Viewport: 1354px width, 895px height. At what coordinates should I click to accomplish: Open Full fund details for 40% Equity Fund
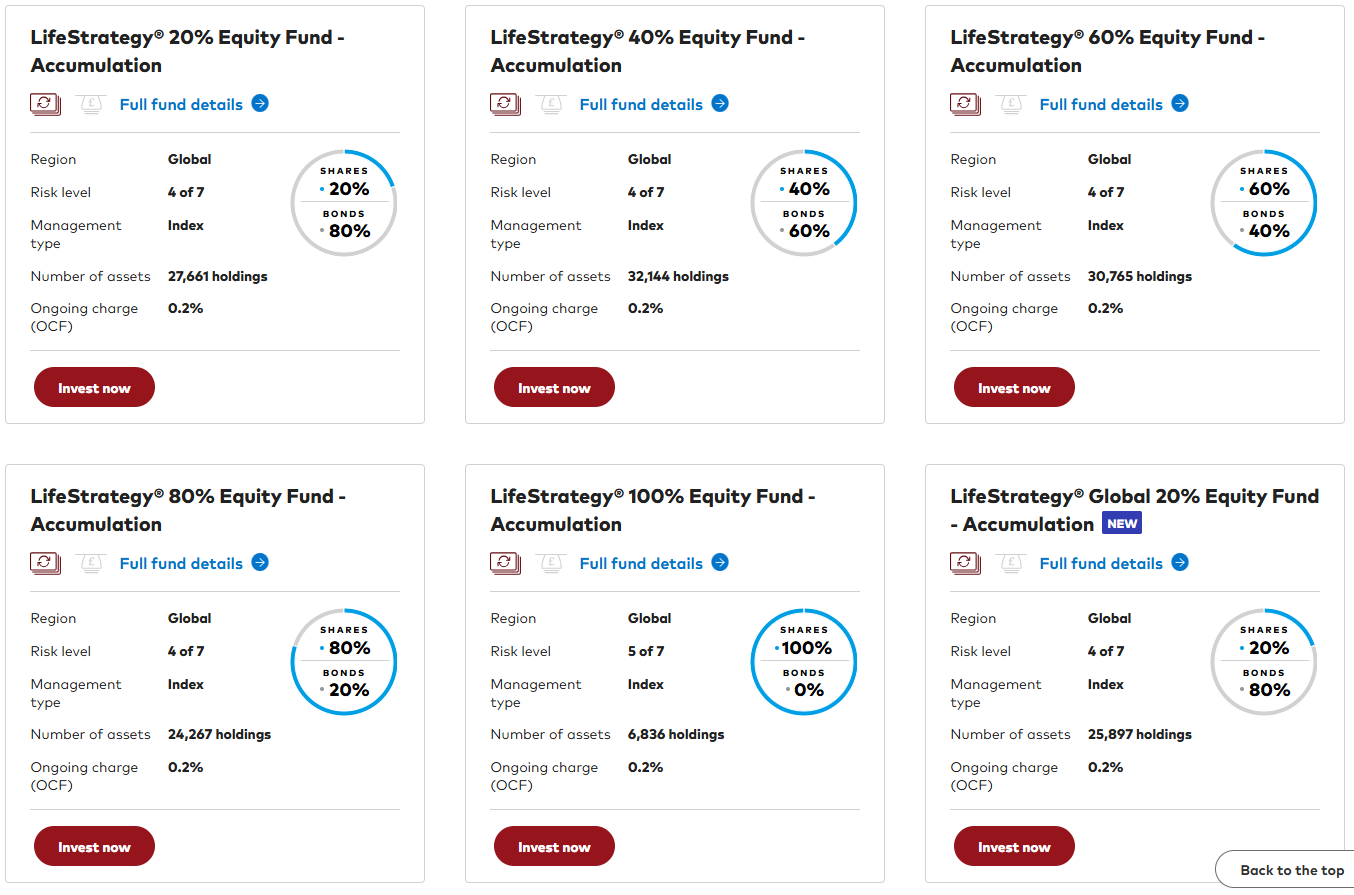pyautogui.click(x=641, y=105)
